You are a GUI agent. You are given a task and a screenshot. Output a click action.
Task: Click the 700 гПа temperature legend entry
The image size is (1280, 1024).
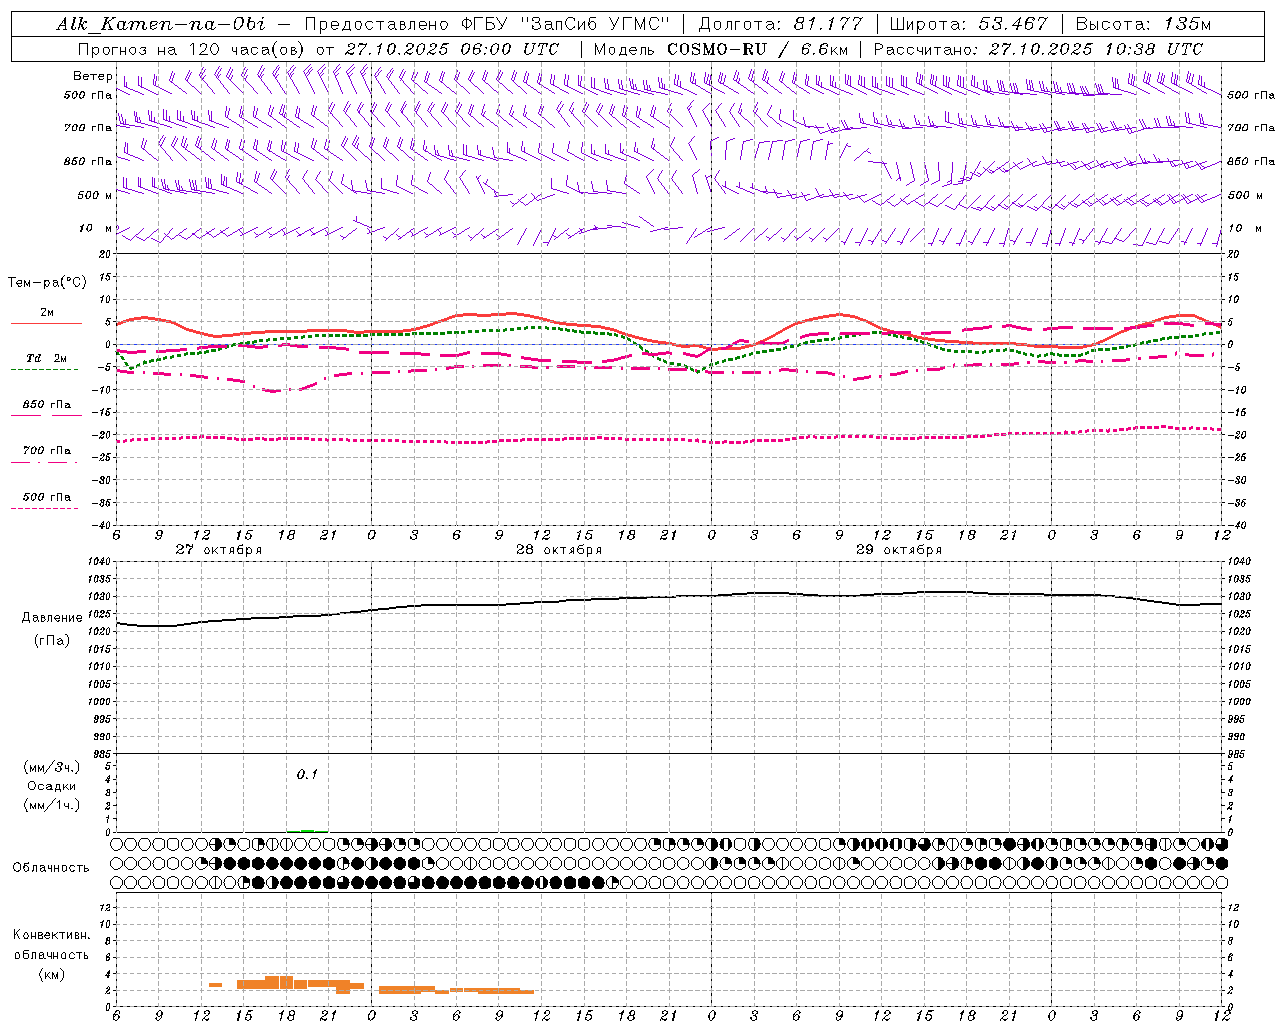46,451
